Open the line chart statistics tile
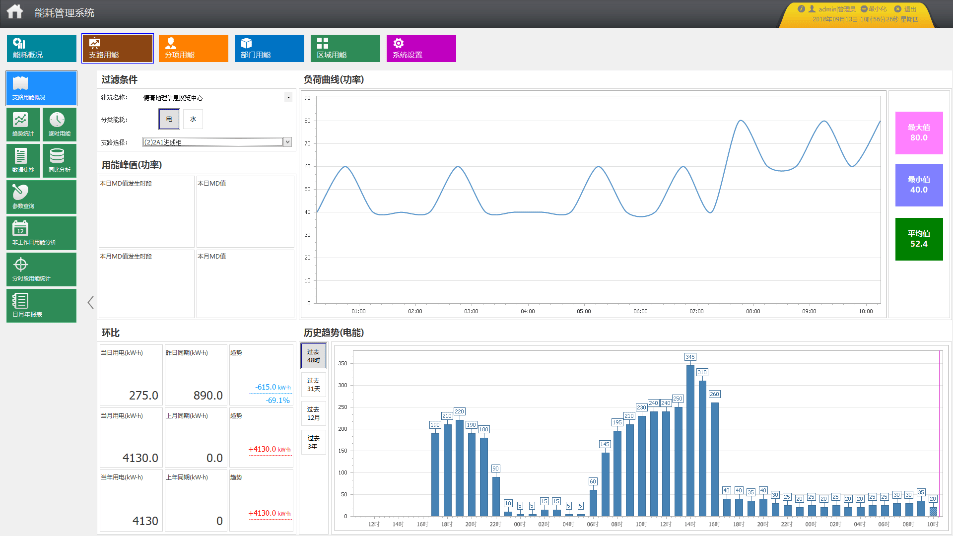953x536 pixels. pos(23,124)
